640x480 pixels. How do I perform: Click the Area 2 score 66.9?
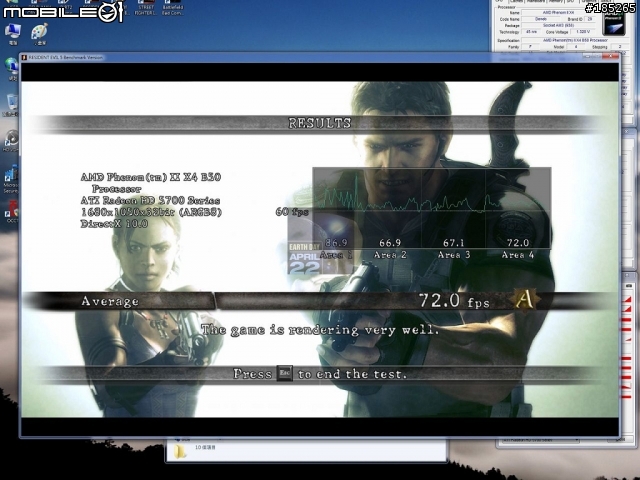pos(390,243)
